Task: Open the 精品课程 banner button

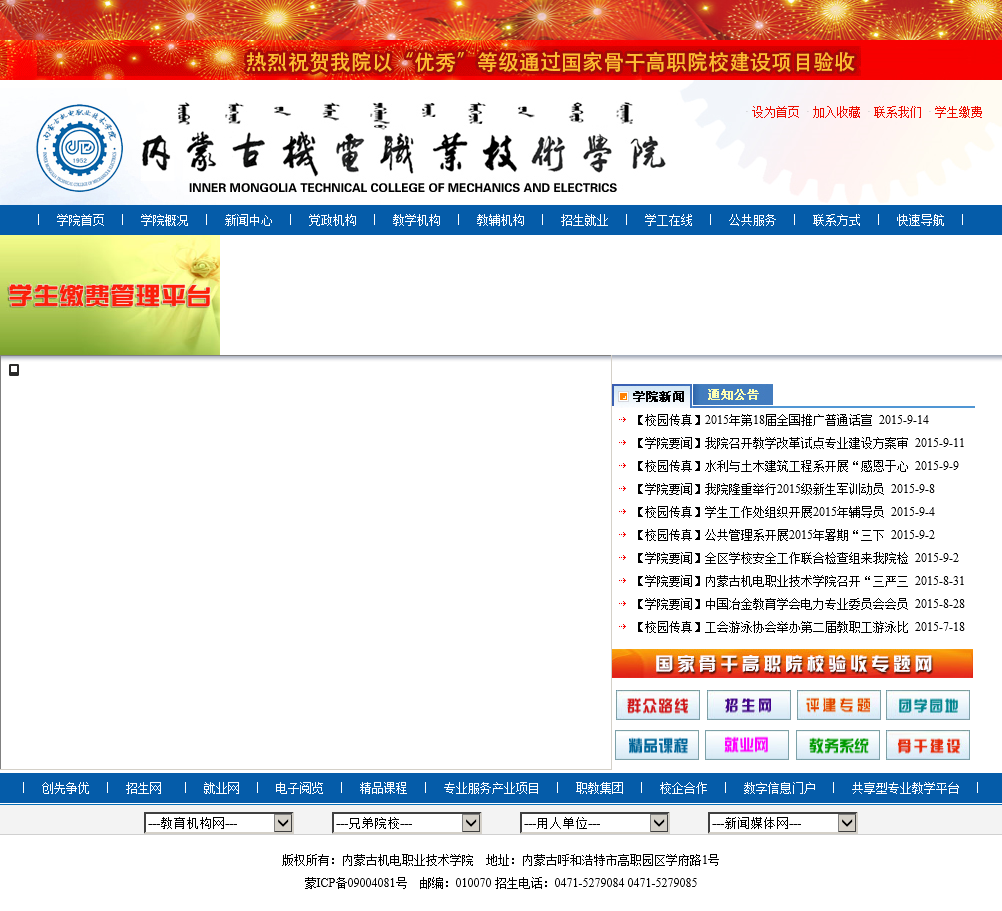Action: click(658, 745)
